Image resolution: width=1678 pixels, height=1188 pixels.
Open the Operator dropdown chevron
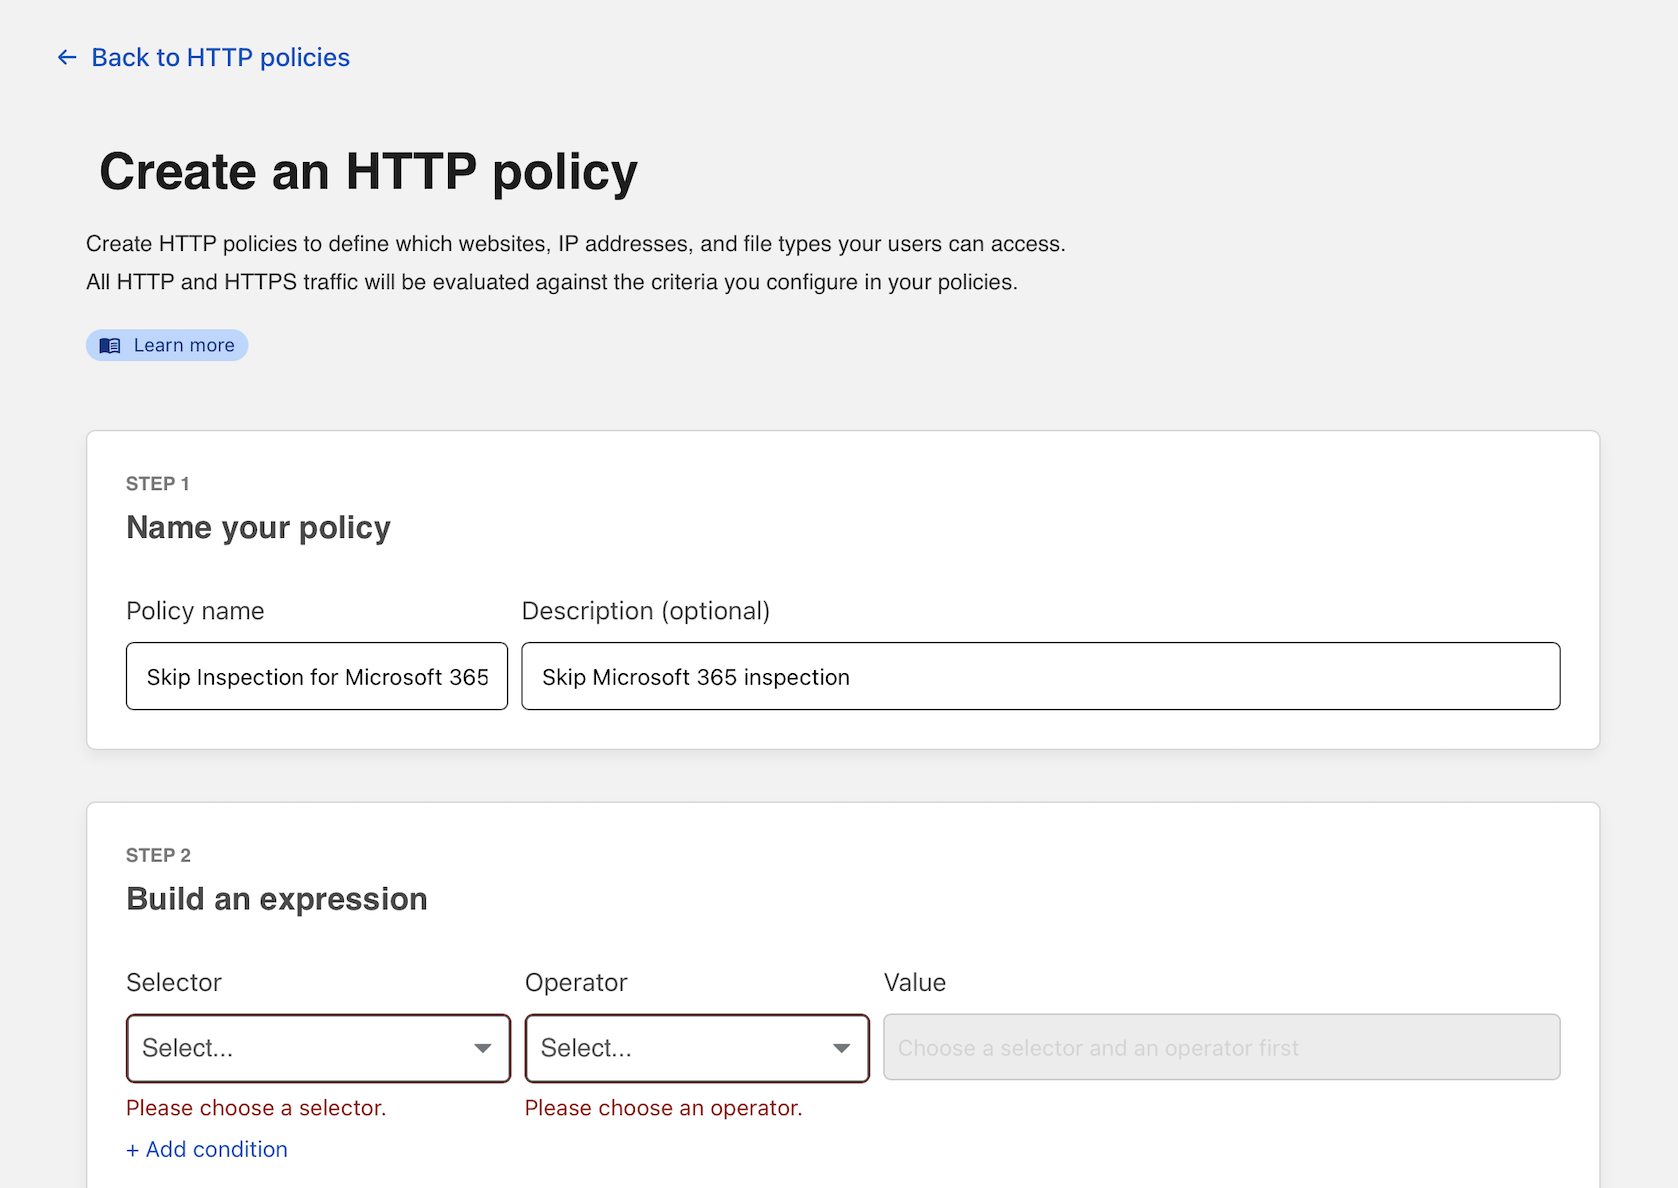pos(840,1048)
